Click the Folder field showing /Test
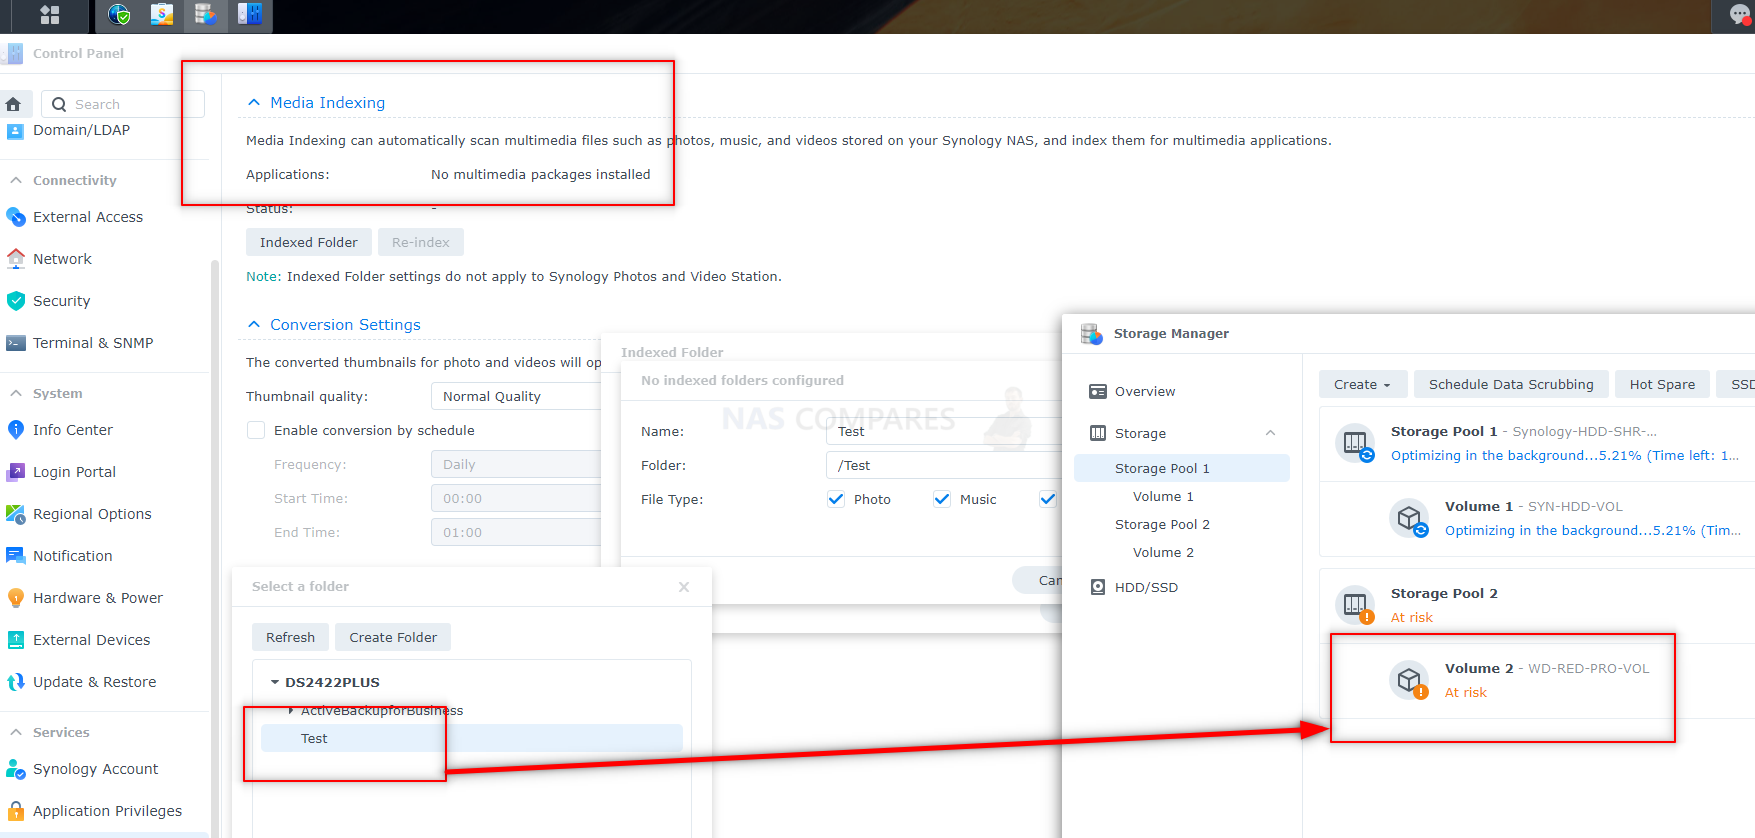Image resolution: width=1755 pixels, height=838 pixels. (944, 465)
